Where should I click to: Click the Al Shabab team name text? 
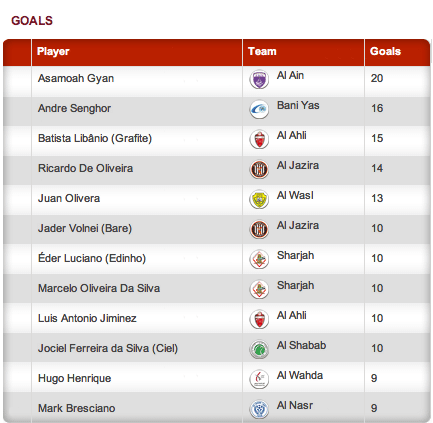tap(301, 345)
